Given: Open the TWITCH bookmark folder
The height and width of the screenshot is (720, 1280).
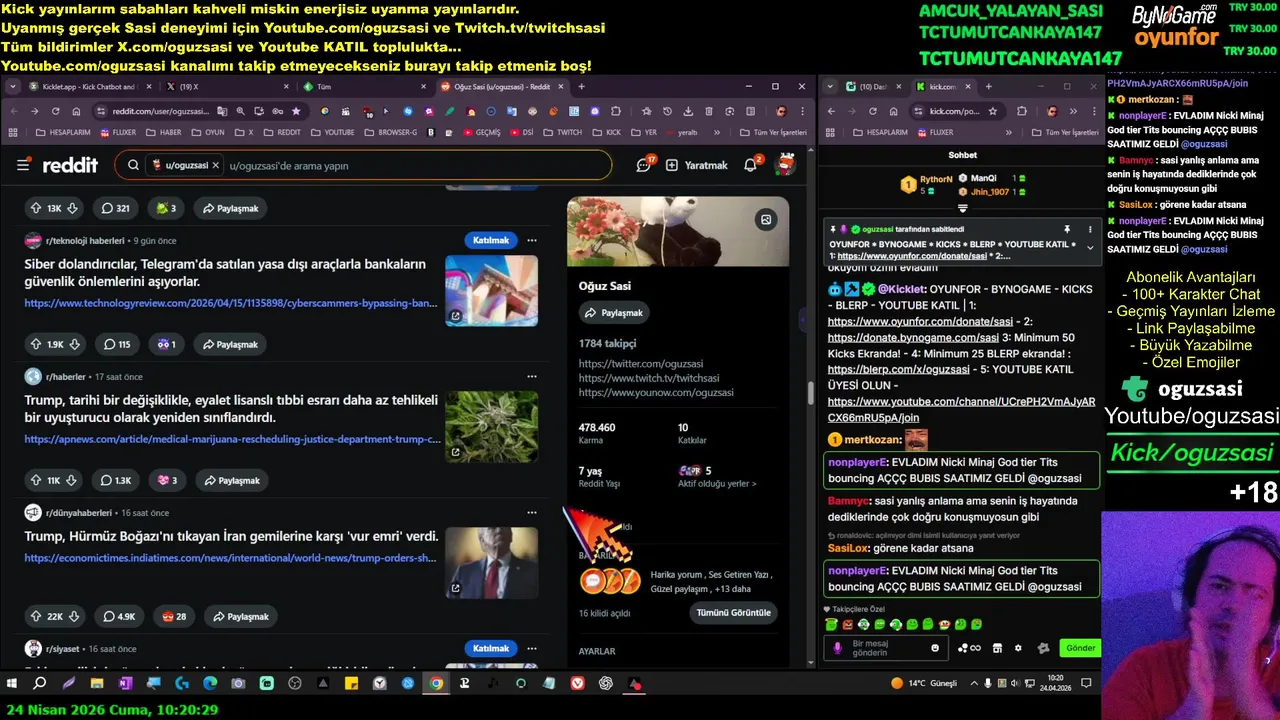Looking at the screenshot, I should point(563,132).
